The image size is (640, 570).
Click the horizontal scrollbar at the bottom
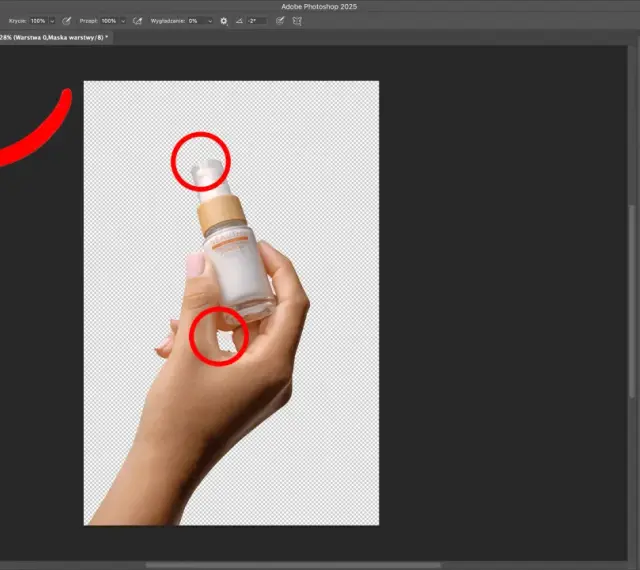(293, 566)
